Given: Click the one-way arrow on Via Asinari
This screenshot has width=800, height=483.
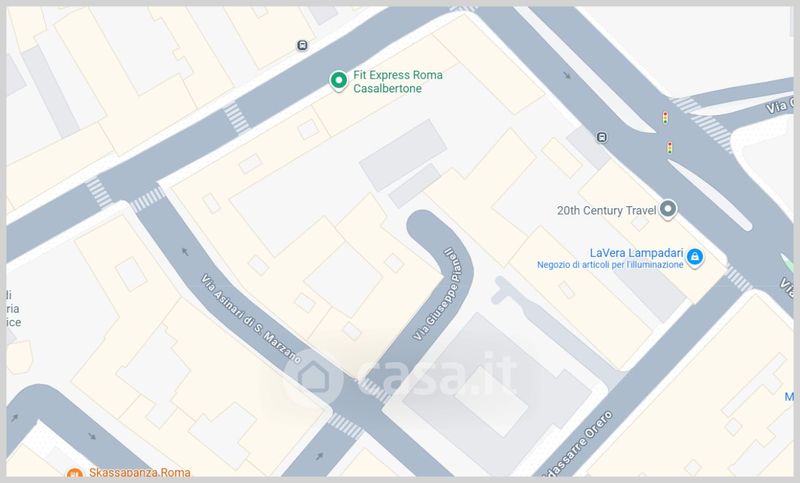Looking at the screenshot, I should tap(185, 251).
